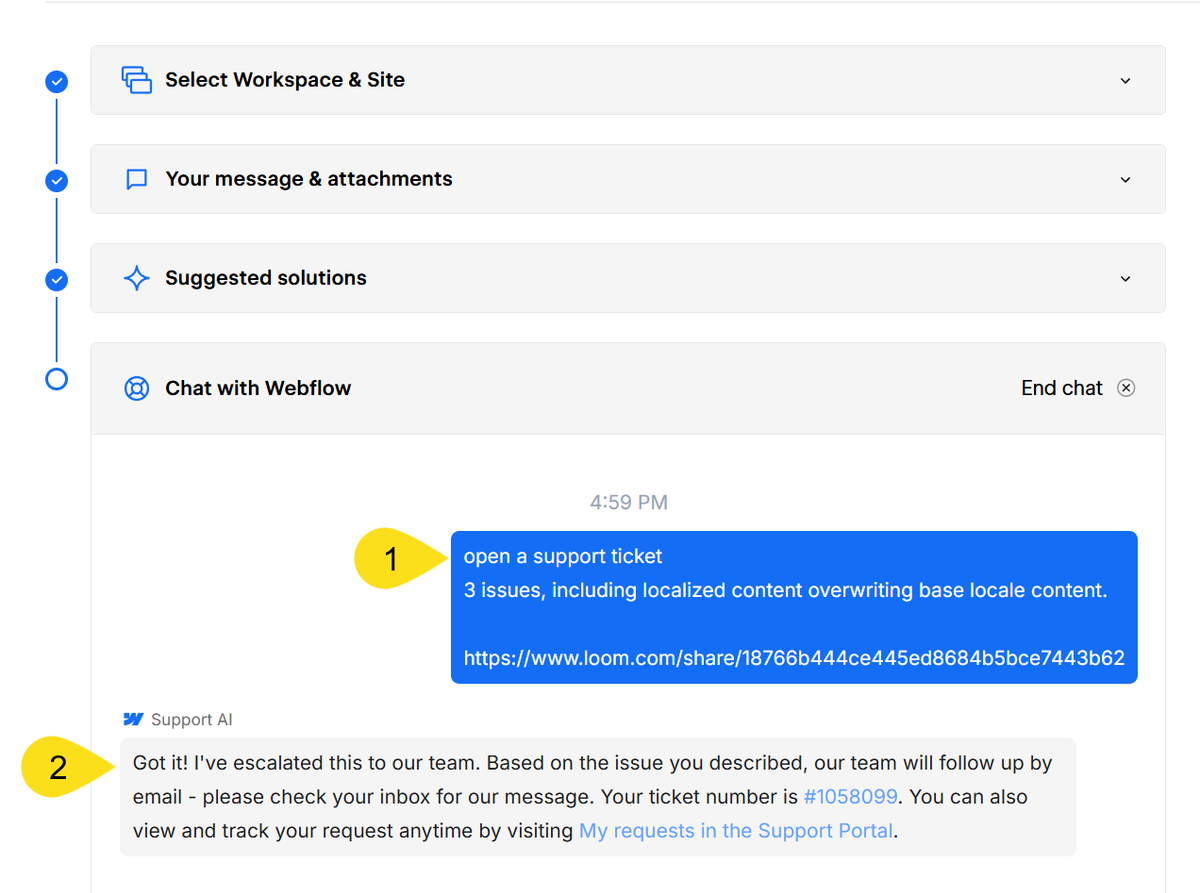Click the completed step check for Suggested solutions
Image resolution: width=1200 pixels, height=893 pixels.
coord(57,280)
